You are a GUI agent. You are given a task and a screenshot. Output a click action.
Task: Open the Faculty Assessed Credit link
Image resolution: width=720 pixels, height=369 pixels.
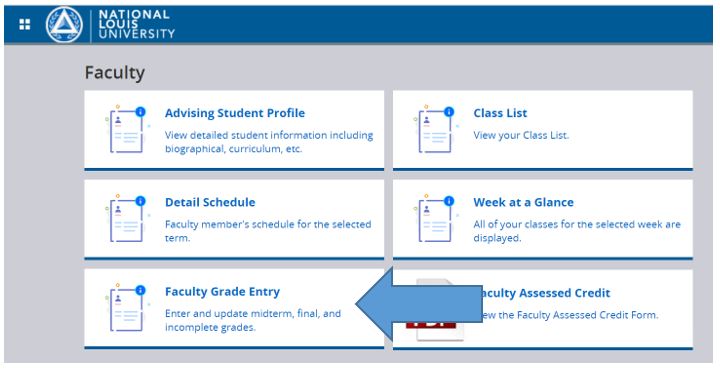(x=546, y=293)
